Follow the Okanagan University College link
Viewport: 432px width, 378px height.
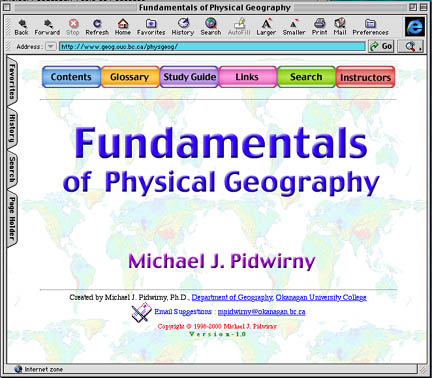(321, 297)
